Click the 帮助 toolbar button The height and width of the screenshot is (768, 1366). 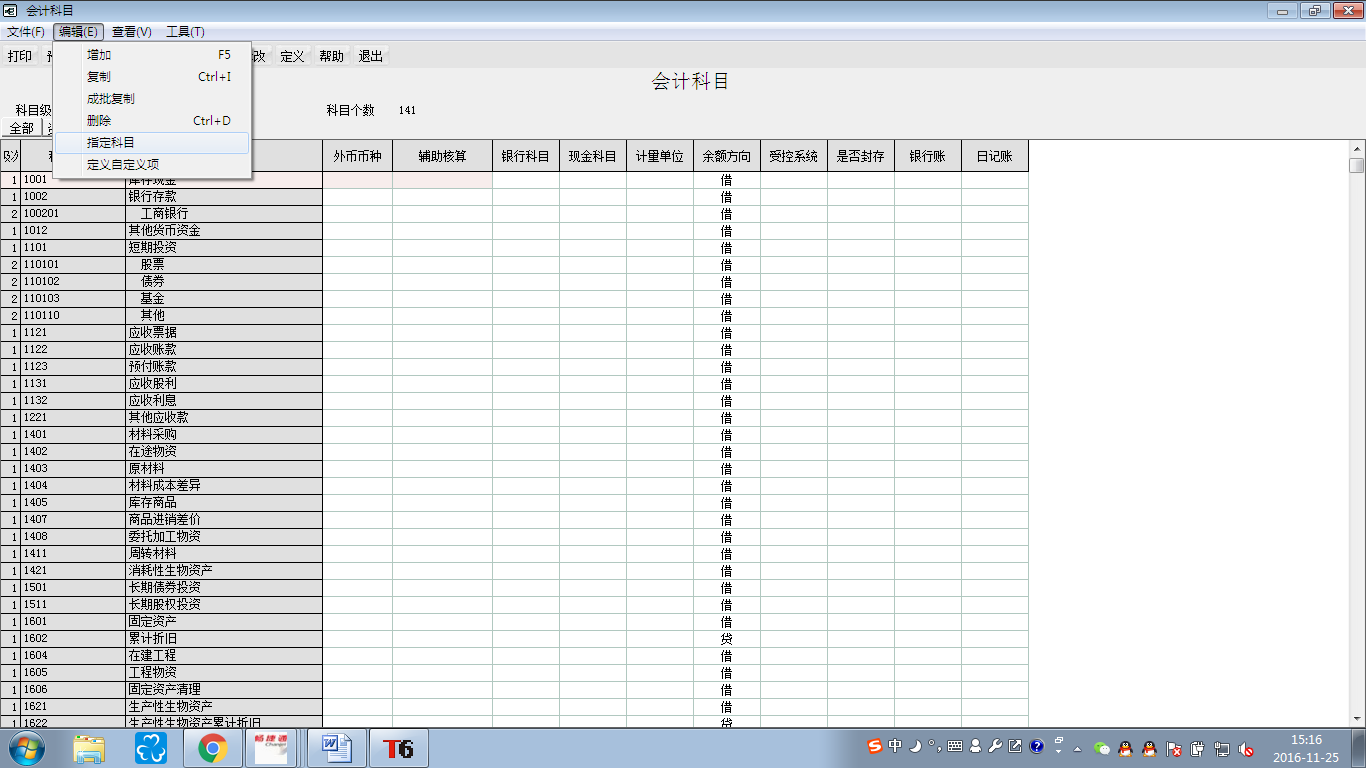coord(331,56)
